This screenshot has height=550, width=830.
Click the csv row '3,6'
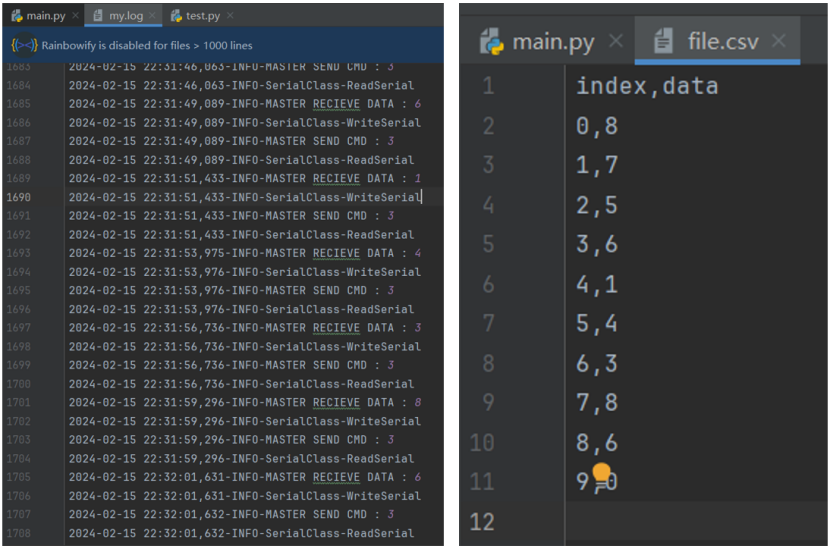597,245
